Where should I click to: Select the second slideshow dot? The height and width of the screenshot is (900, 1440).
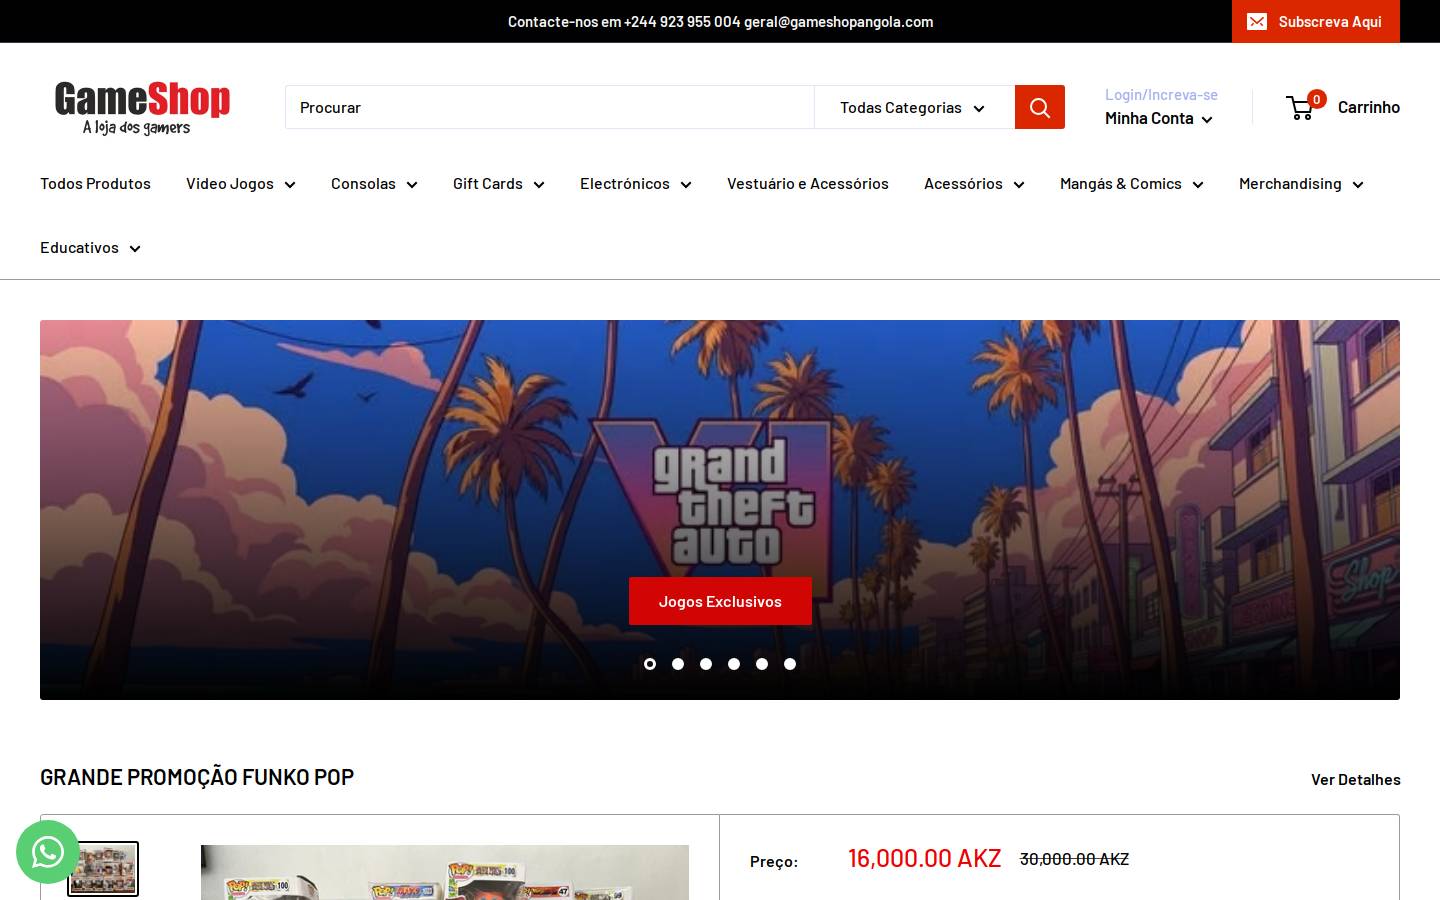pos(678,664)
